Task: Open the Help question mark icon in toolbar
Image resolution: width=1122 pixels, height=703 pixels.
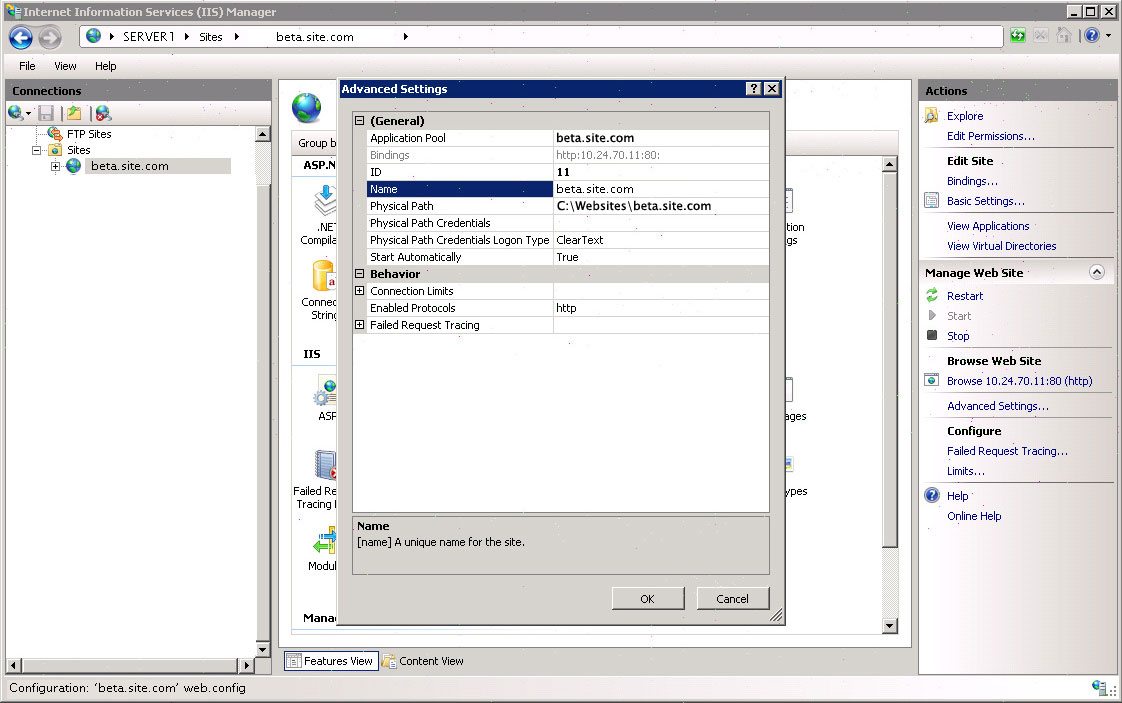Action: click(x=1091, y=35)
